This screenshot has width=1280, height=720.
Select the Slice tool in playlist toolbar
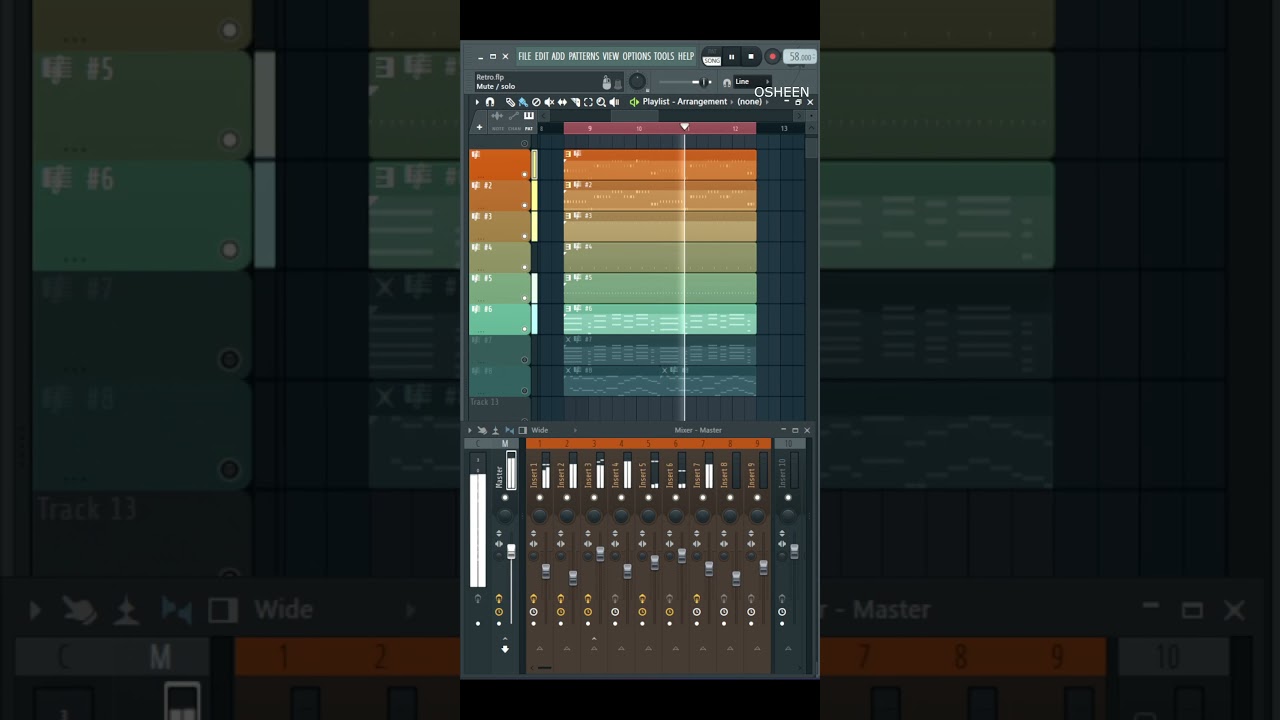tap(575, 102)
